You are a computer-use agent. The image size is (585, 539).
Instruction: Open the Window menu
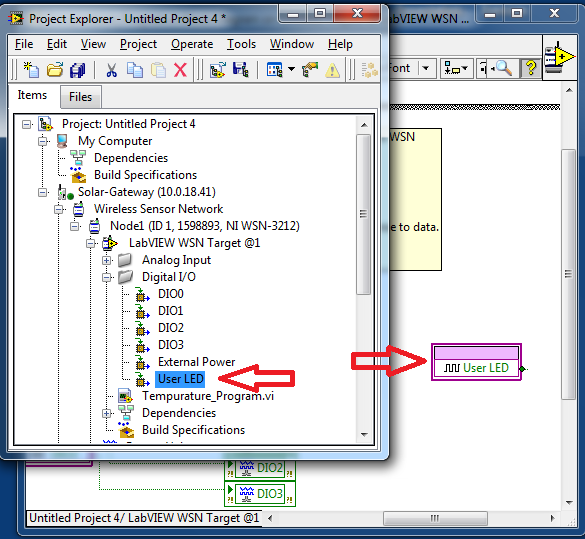pyautogui.click(x=292, y=44)
